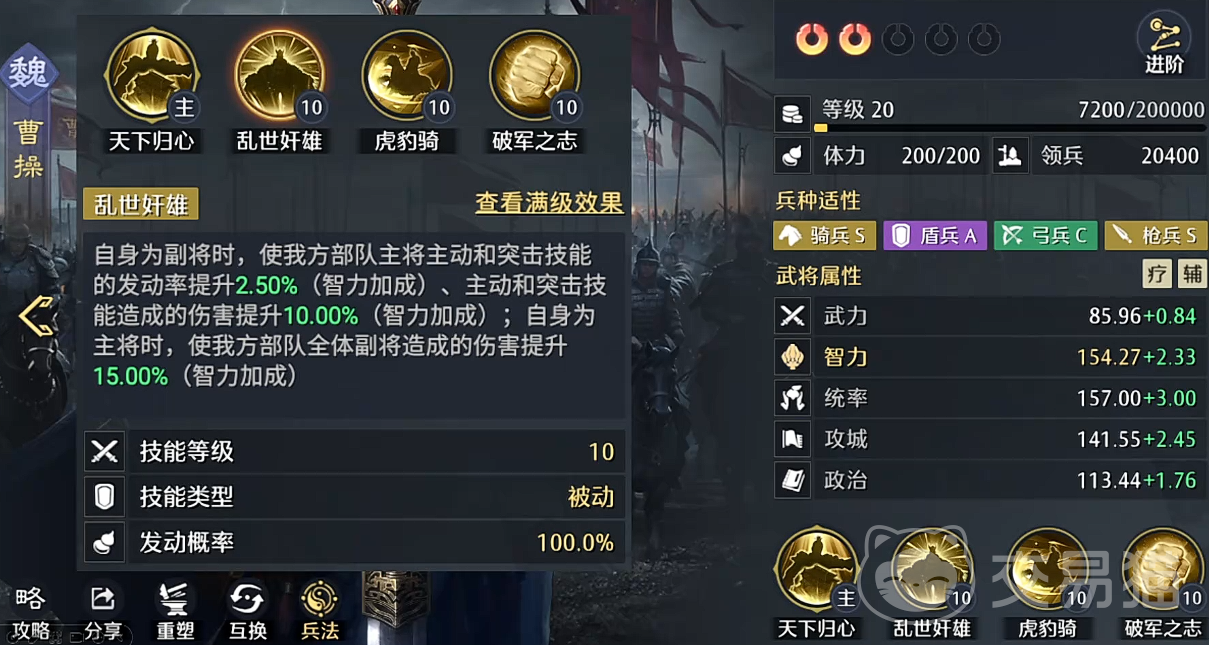Open the 重塑 reshape icon
Viewport: 1209px width, 645px height.
point(174,611)
